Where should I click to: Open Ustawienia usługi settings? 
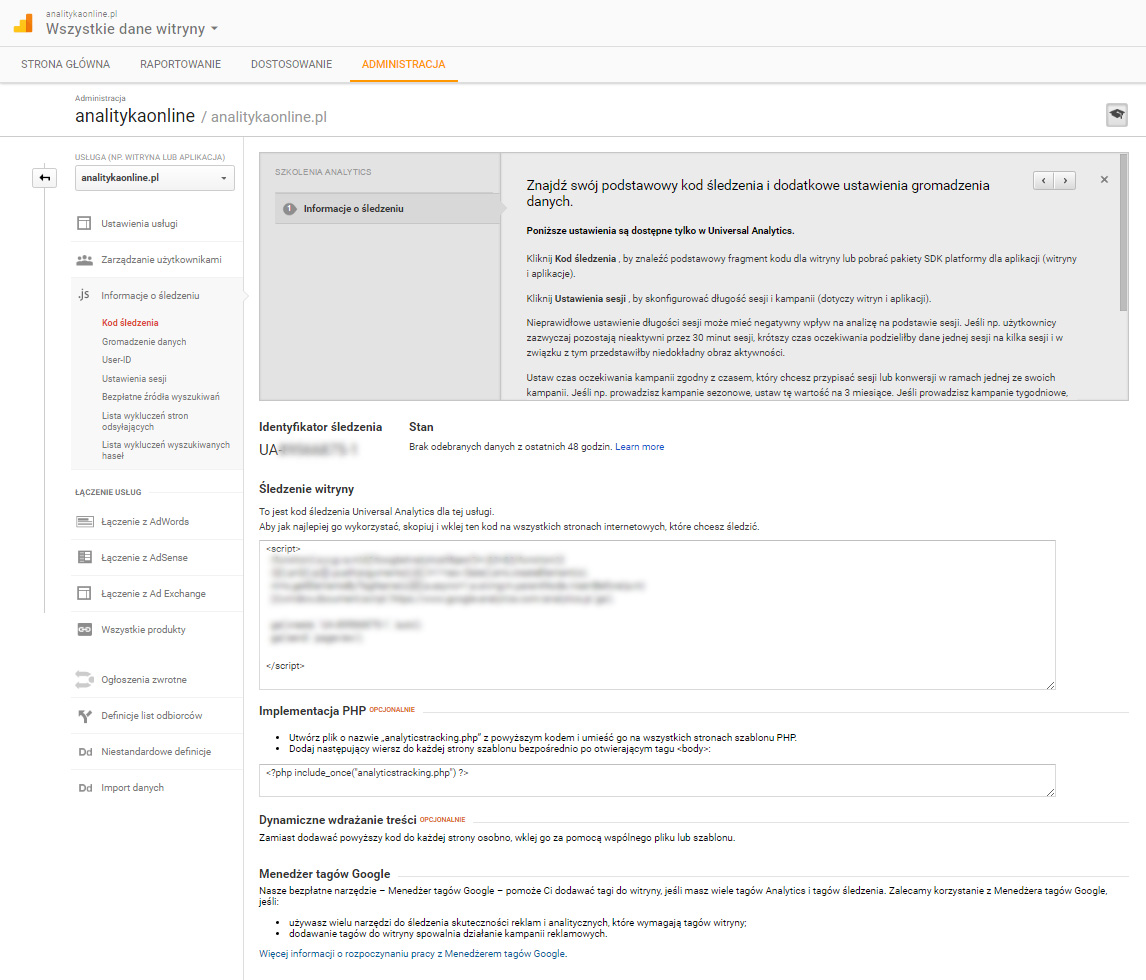pyautogui.click(x=140, y=224)
